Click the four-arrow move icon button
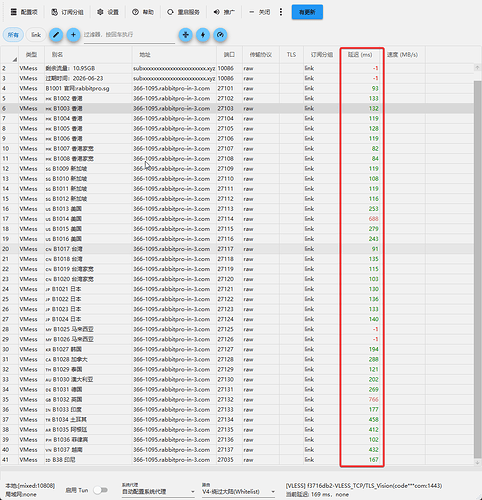 pos(186,35)
